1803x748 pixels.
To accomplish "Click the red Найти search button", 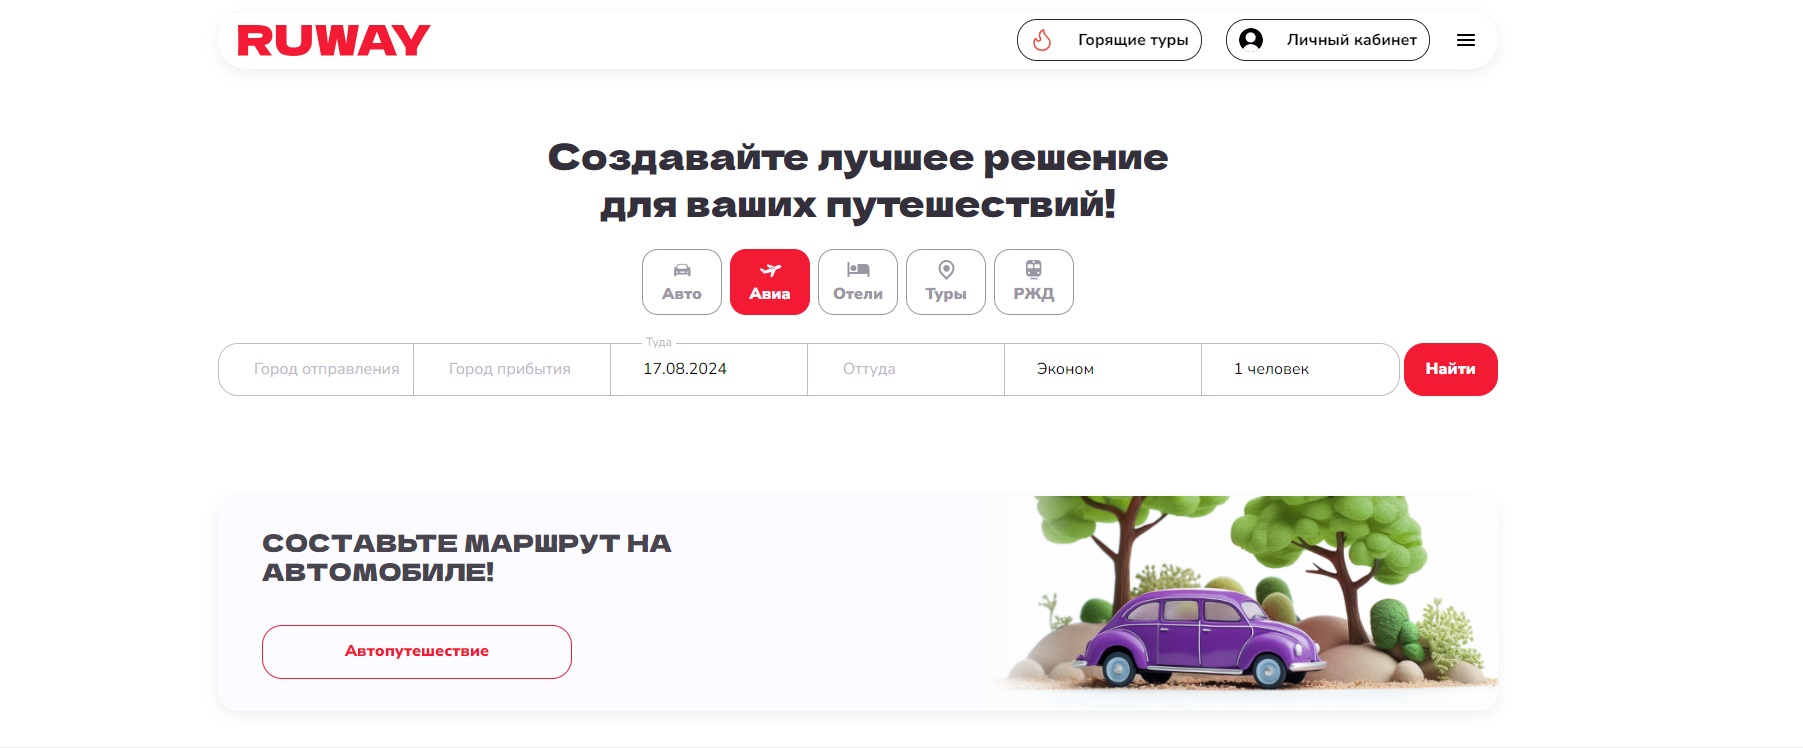I will pyautogui.click(x=1451, y=369).
